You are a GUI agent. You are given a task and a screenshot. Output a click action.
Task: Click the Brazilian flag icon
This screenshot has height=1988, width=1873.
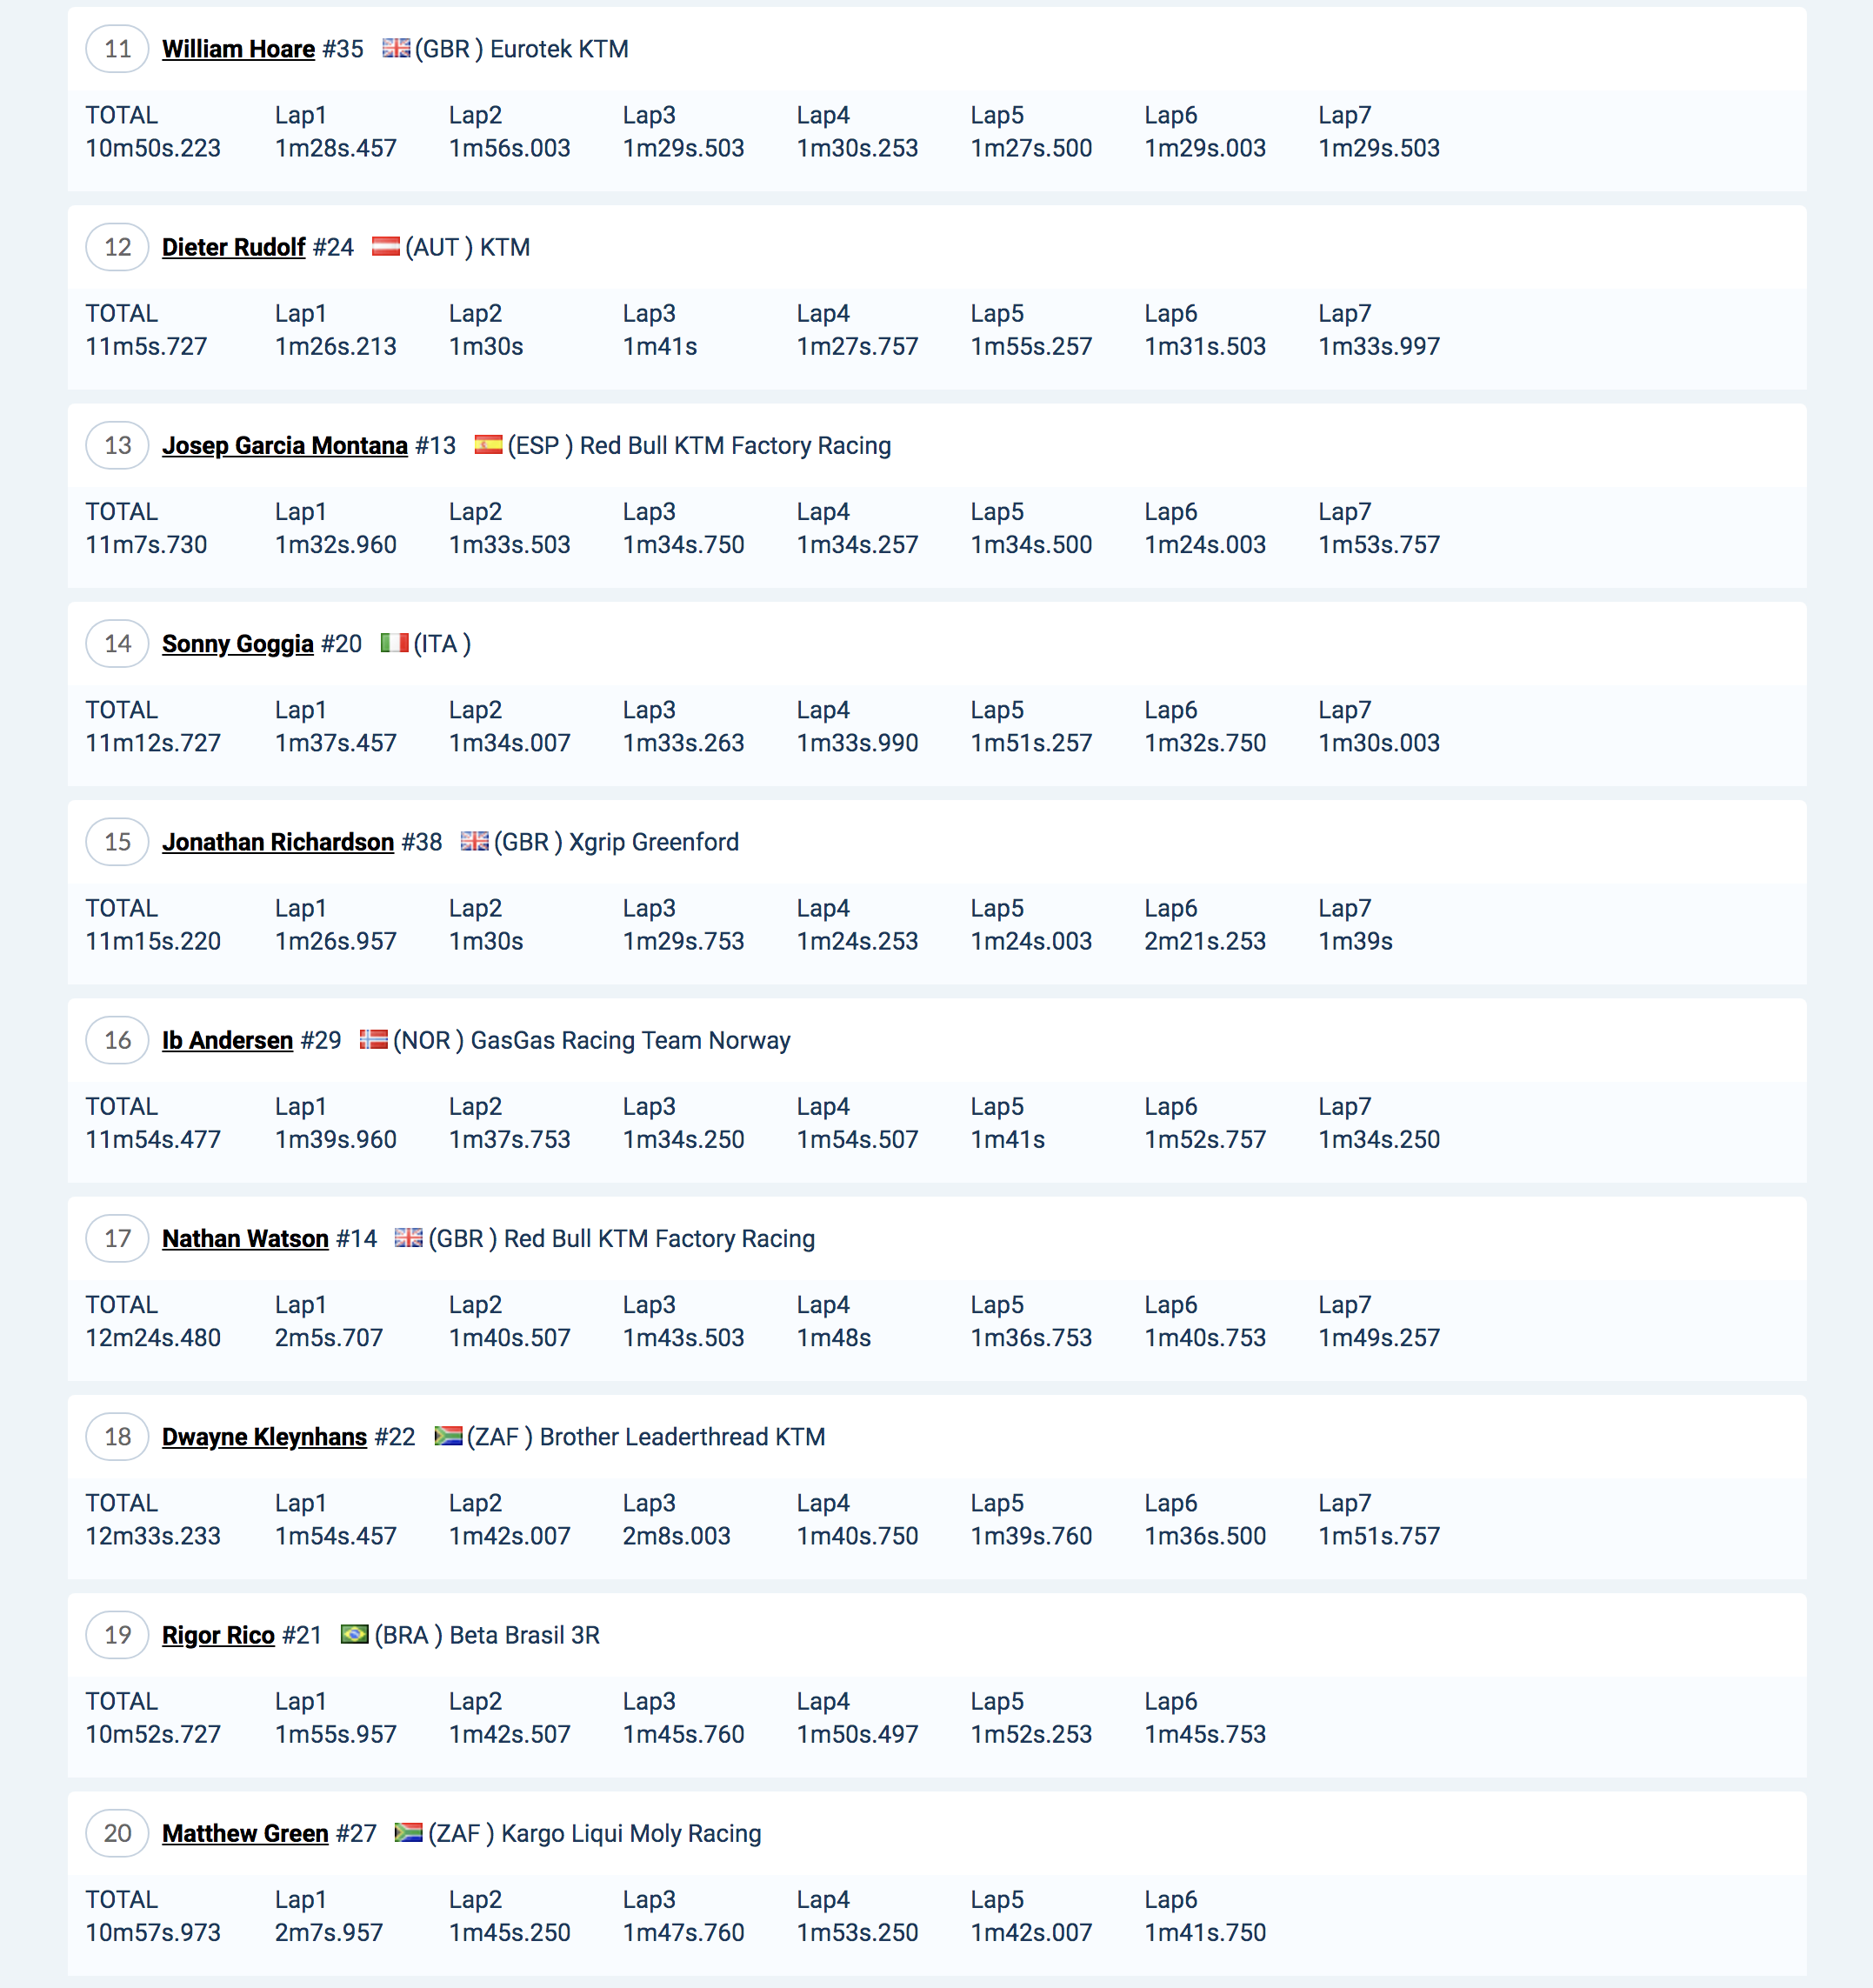tap(354, 1634)
